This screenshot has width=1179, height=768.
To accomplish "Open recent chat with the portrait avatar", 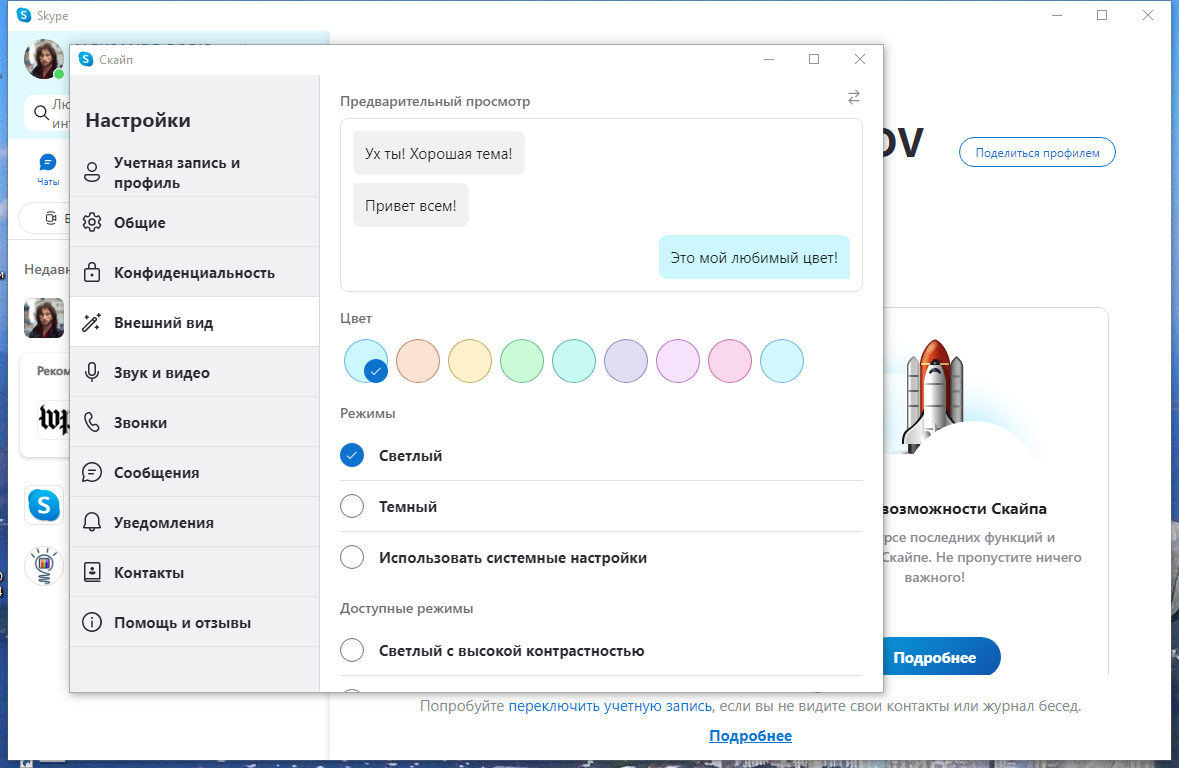I will tap(44, 317).
